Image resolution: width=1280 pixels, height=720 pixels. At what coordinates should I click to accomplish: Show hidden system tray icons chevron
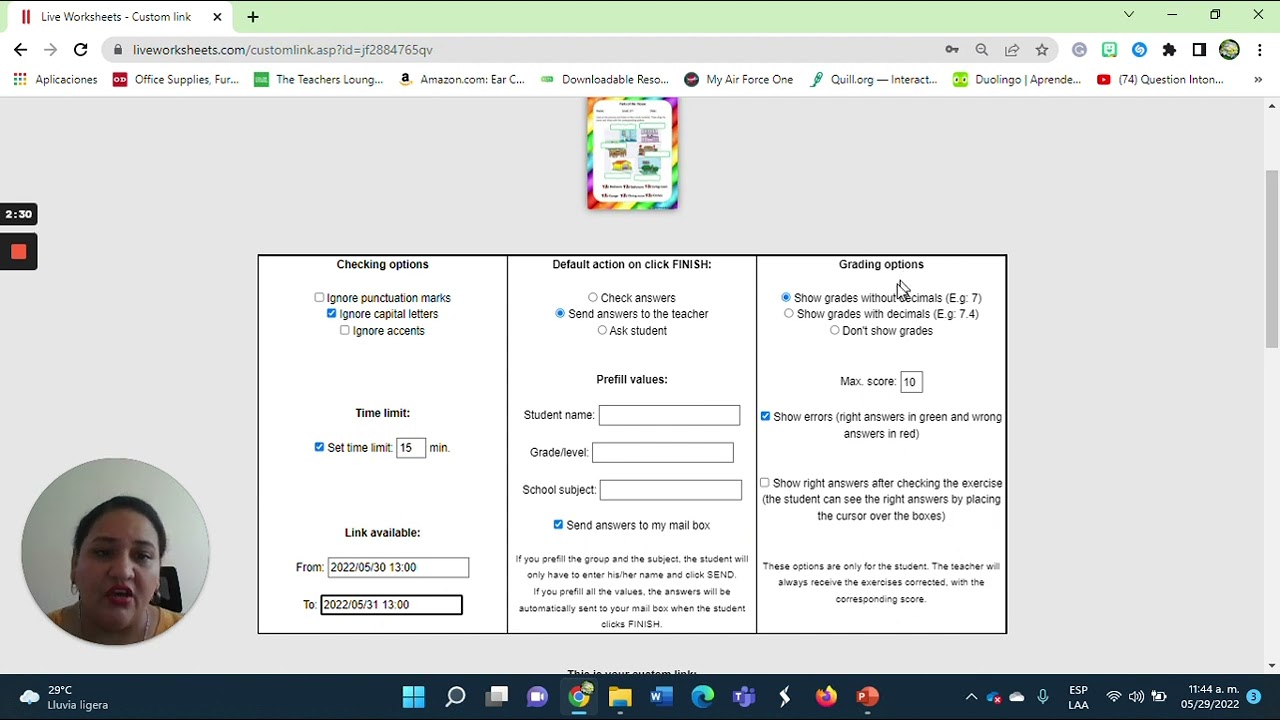[971, 697]
